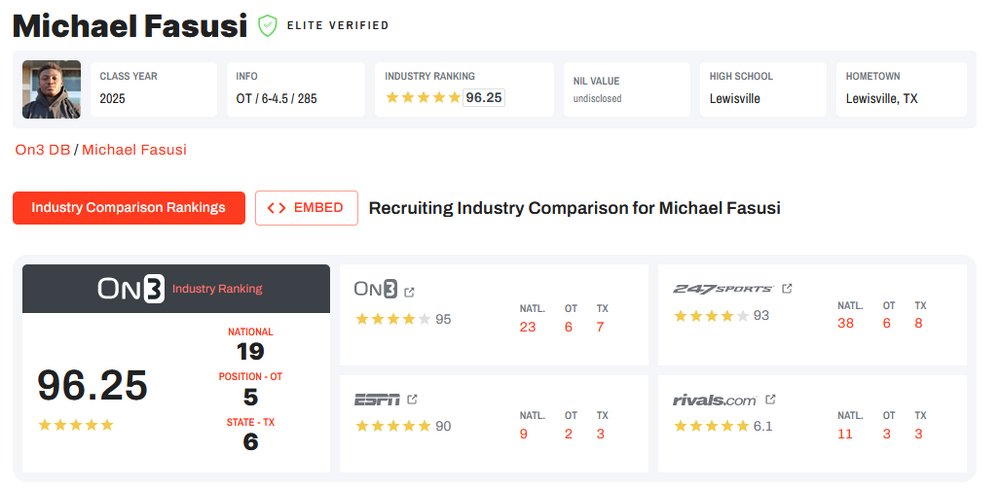Click the rivals.com logo
Viewport: 1000px width, 488px height.
pos(714,400)
